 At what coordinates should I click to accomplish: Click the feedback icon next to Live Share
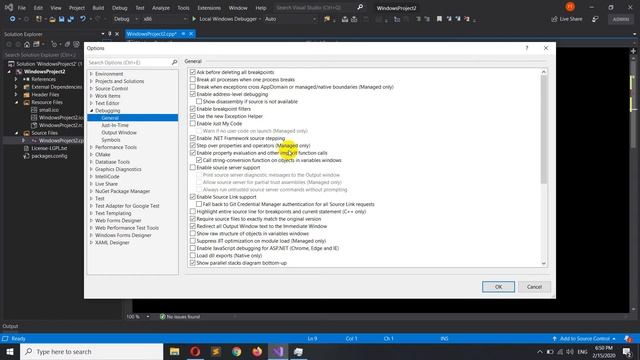(x=596, y=19)
